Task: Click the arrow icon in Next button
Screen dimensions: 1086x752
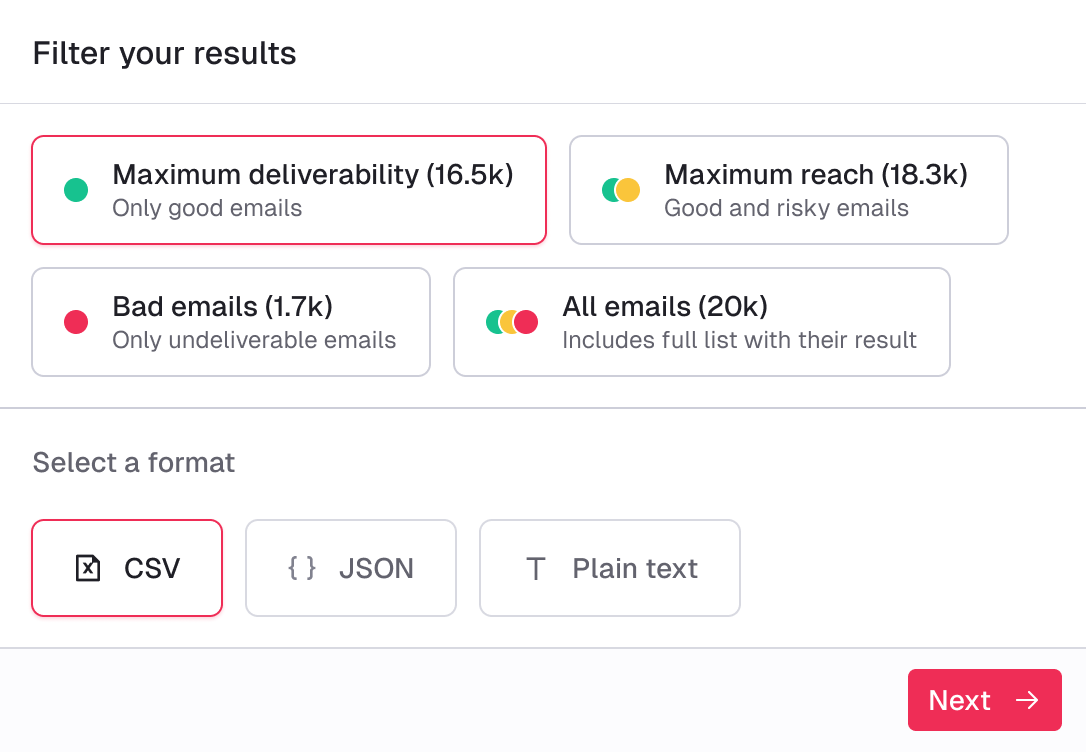Action: (x=1027, y=700)
